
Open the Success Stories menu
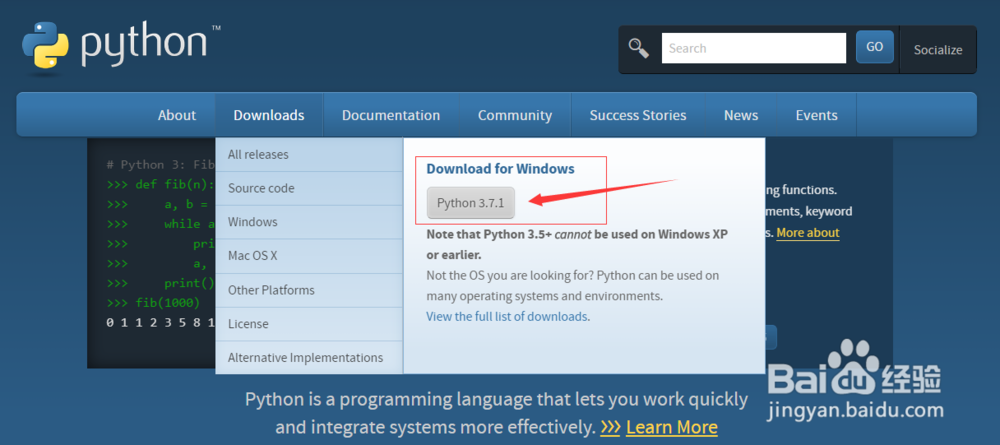pyautogui.click(x=638, y=115)
